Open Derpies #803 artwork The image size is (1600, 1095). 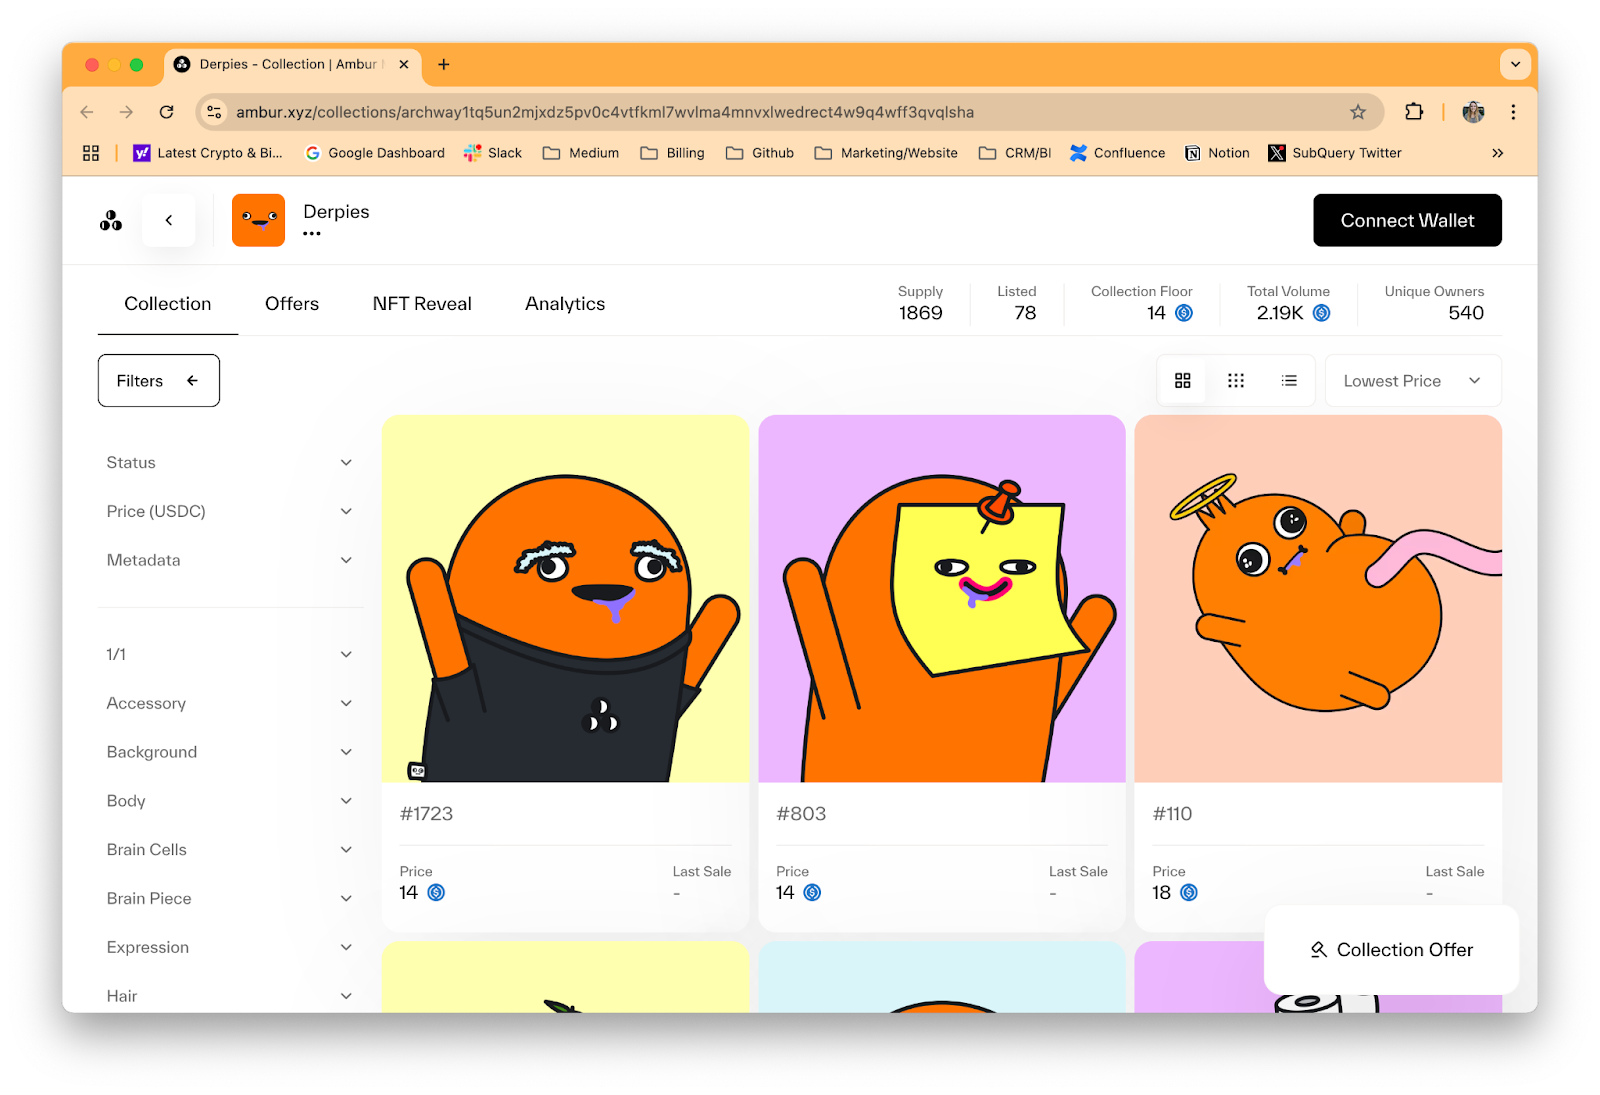[942, 599]
